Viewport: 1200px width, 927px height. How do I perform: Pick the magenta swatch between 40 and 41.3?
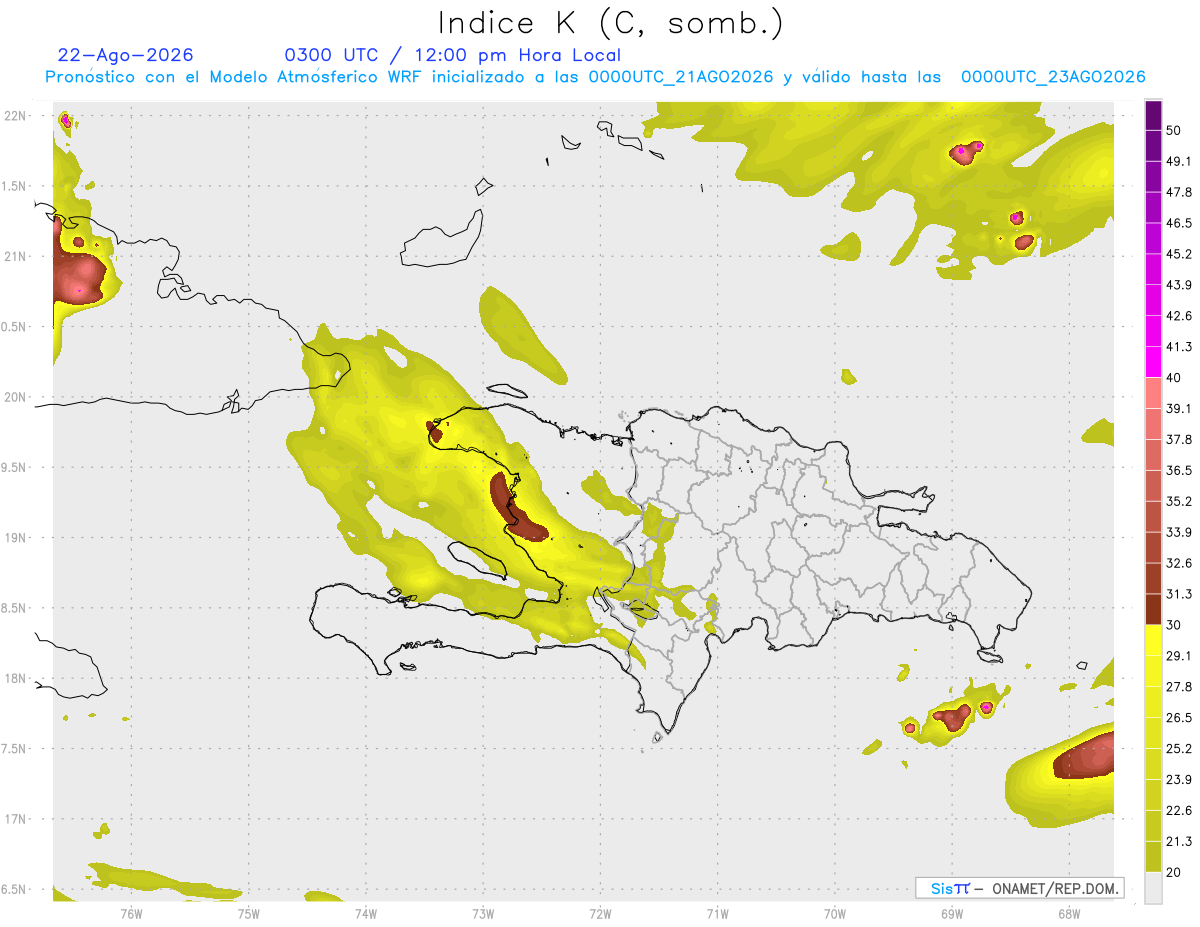(1154, 362)
